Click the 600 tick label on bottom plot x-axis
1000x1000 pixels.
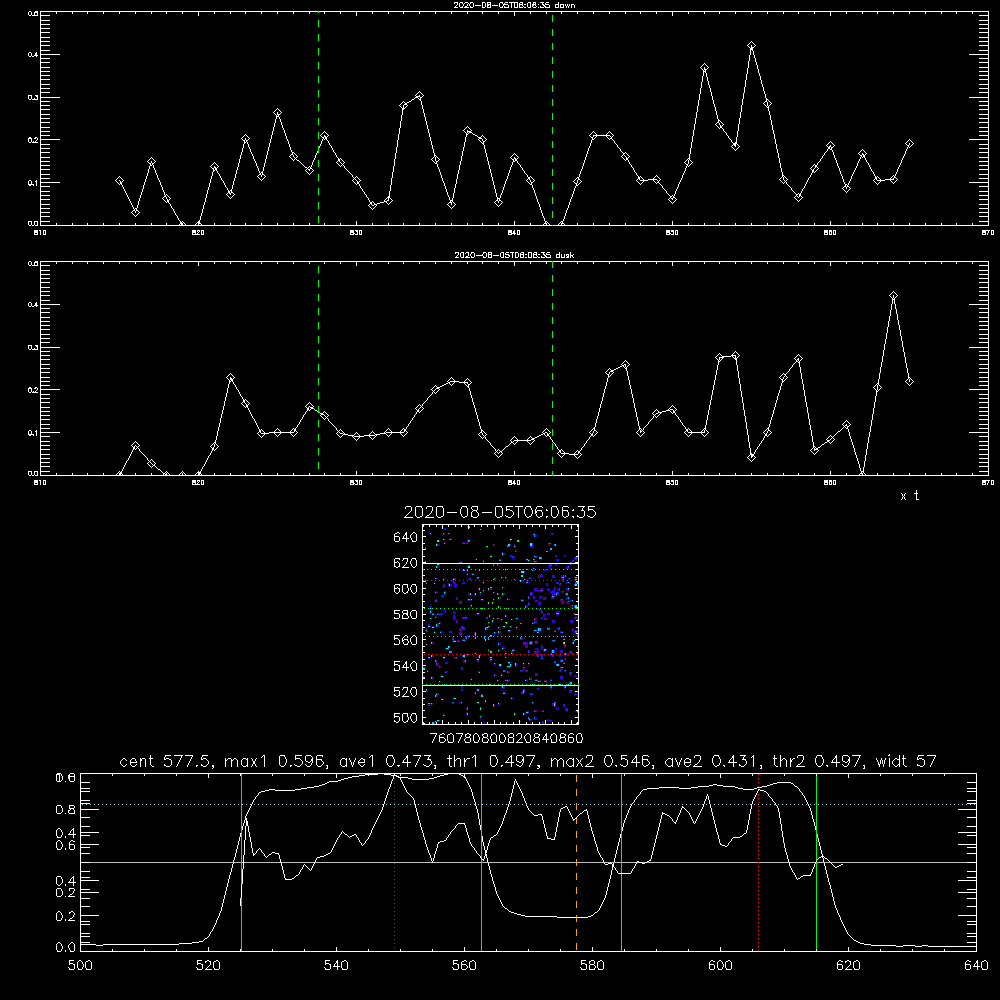pyautogui.click(x=720, y=966)
